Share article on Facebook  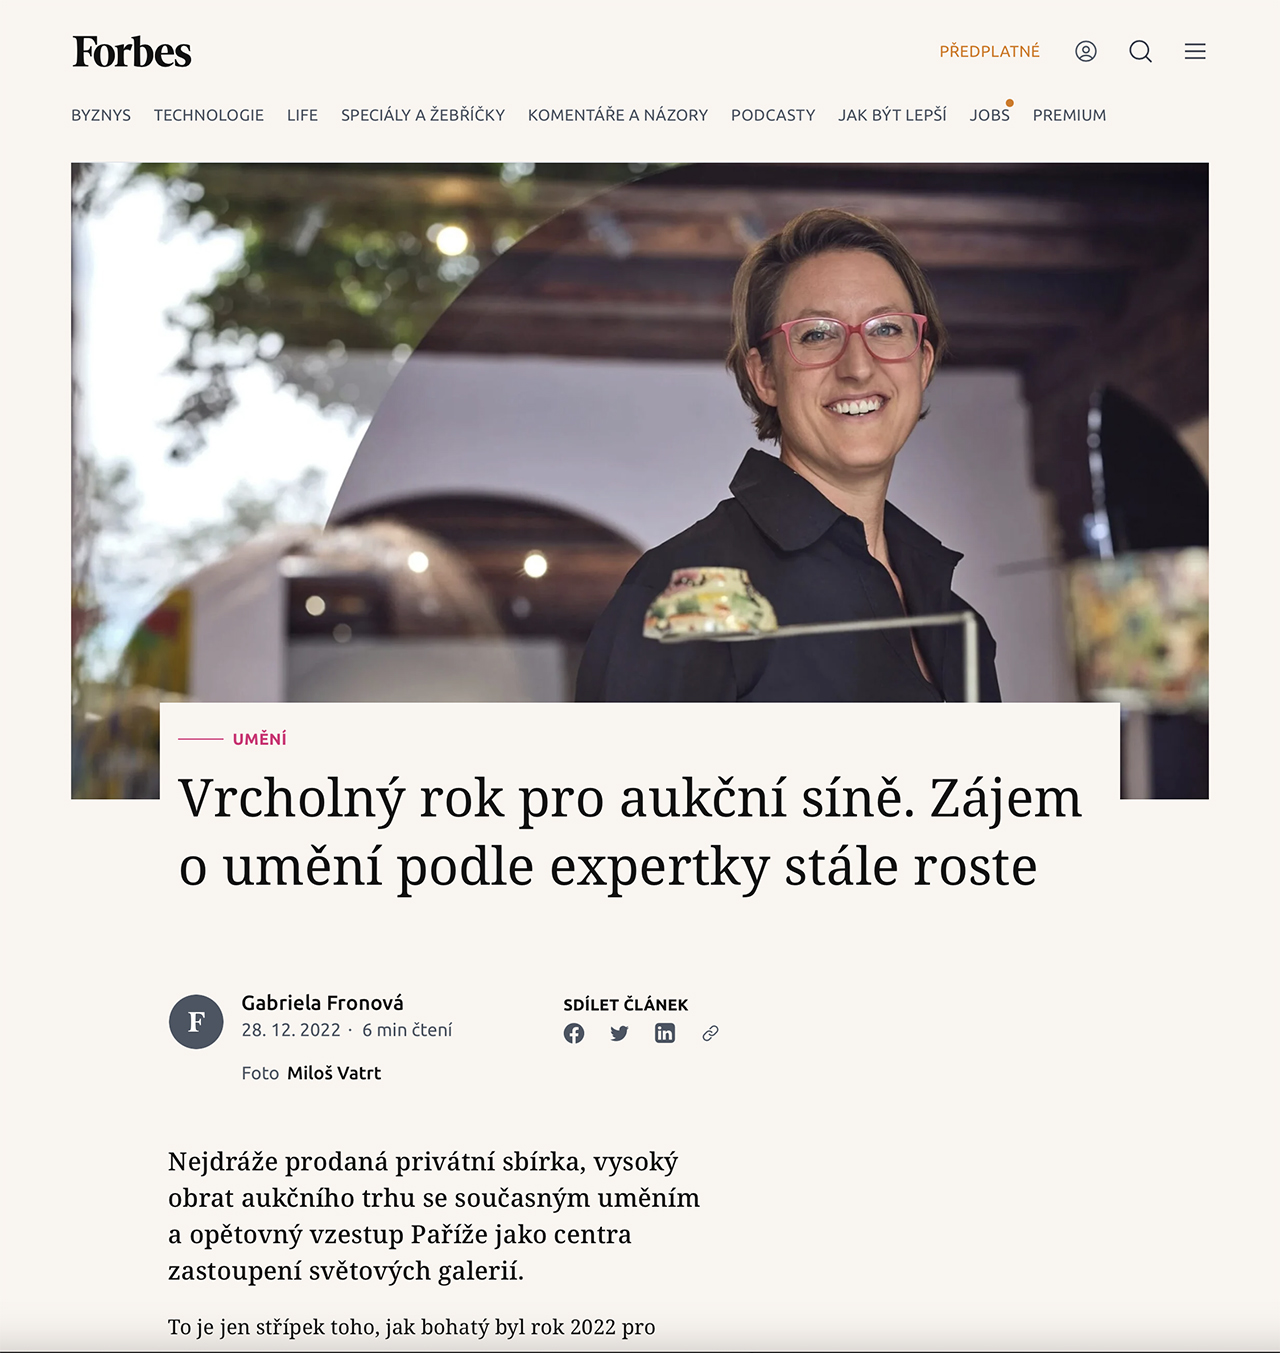(574, 1033)
